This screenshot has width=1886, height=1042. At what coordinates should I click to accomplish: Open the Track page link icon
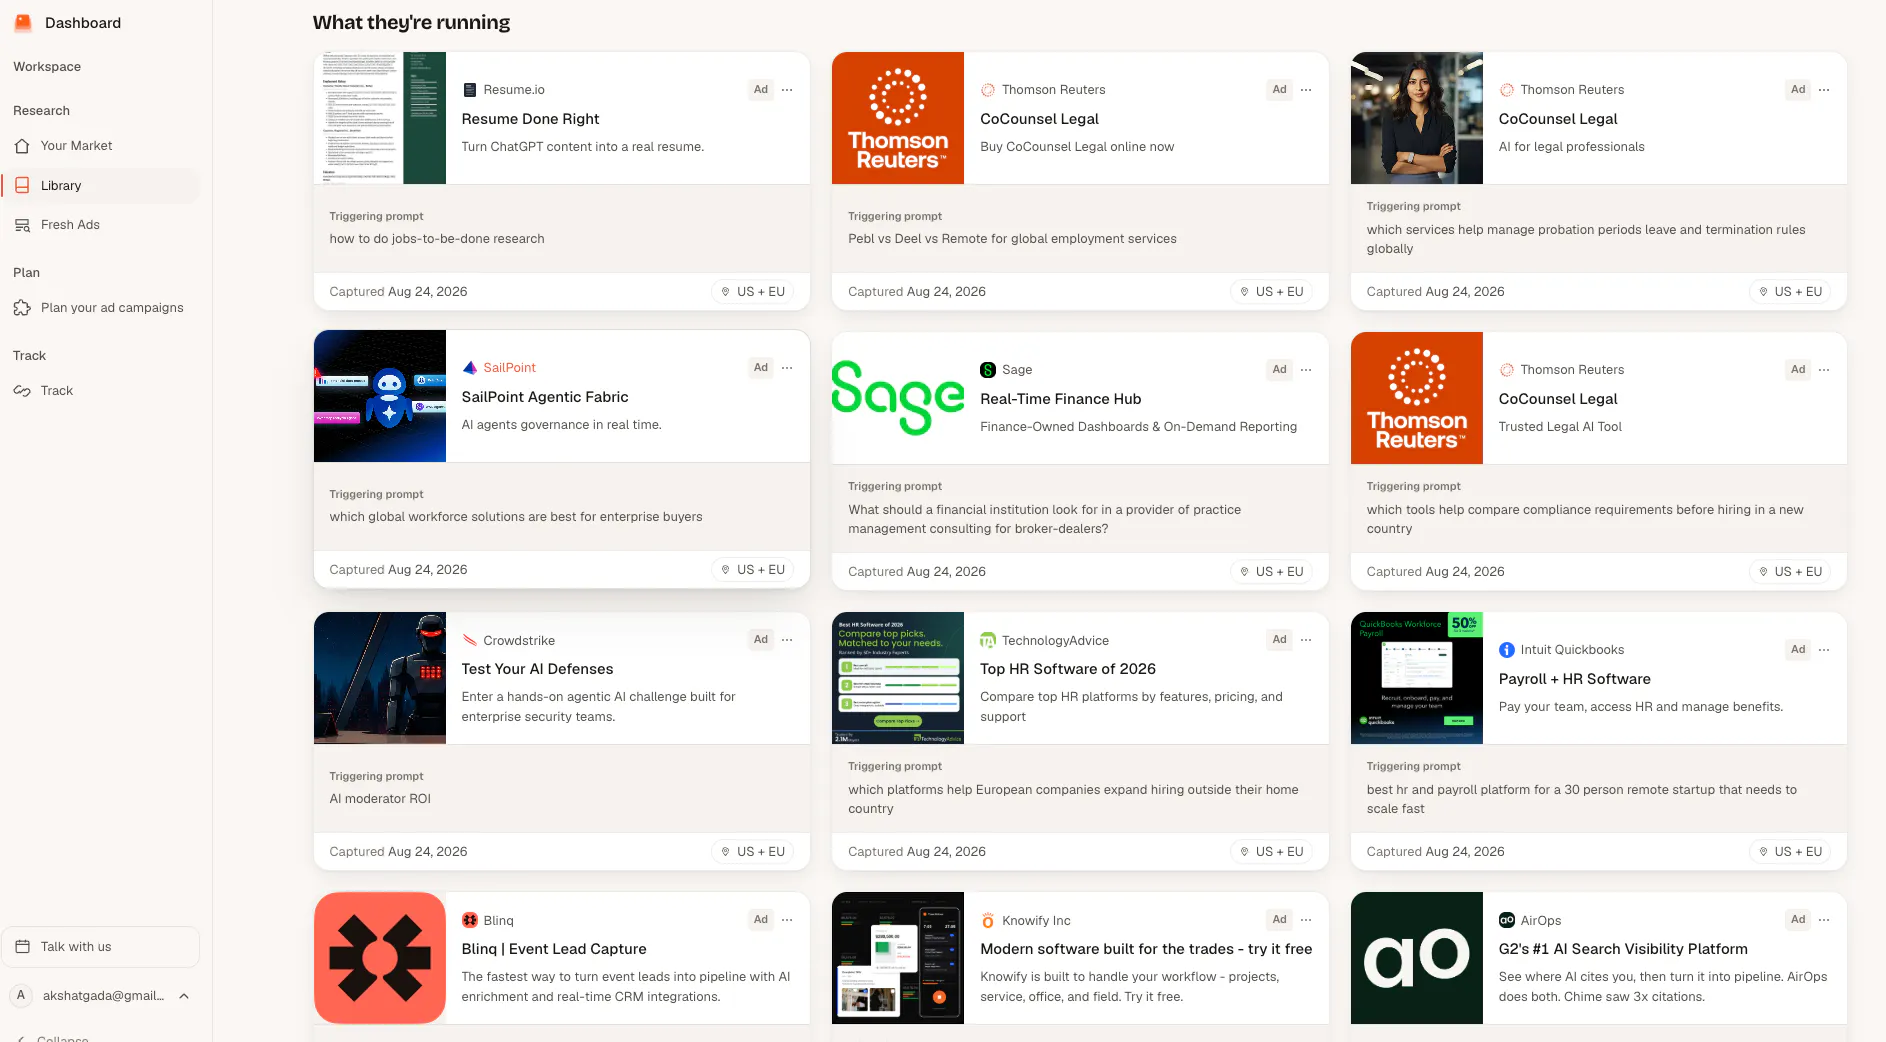click(x=22, y=391)
